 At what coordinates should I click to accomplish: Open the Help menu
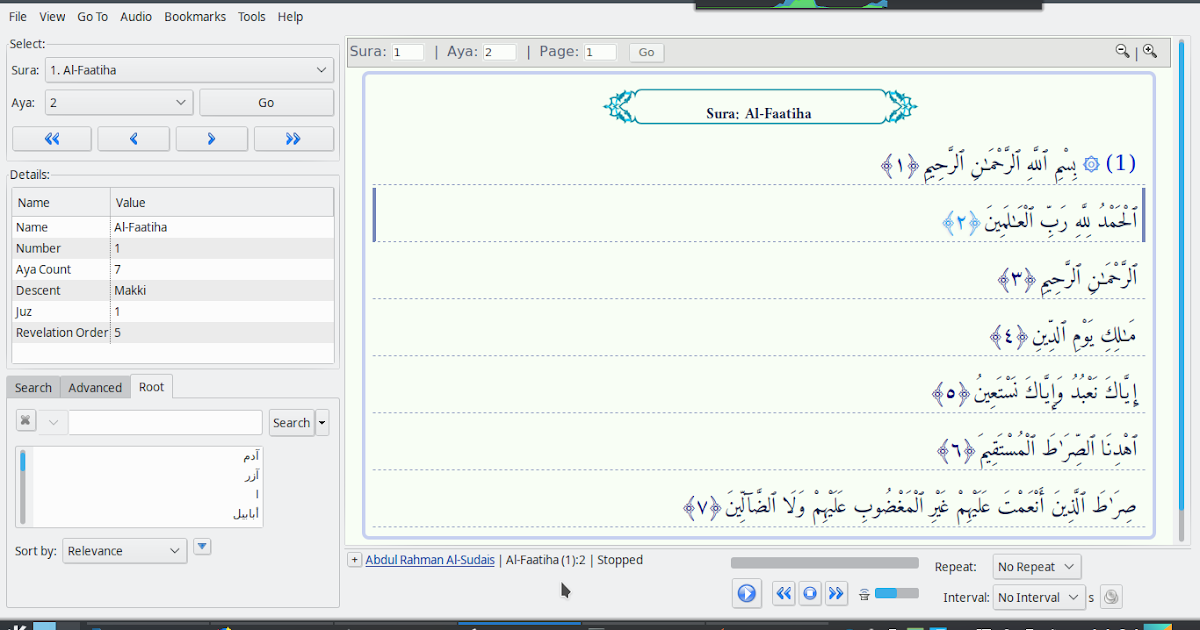pyautogui.click(x=290, y=16)
